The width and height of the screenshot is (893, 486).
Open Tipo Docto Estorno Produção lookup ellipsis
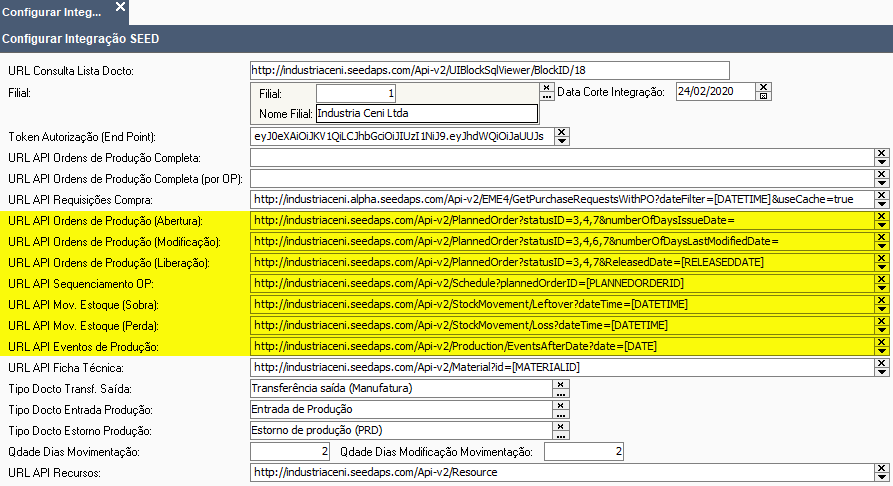(560, 435)
